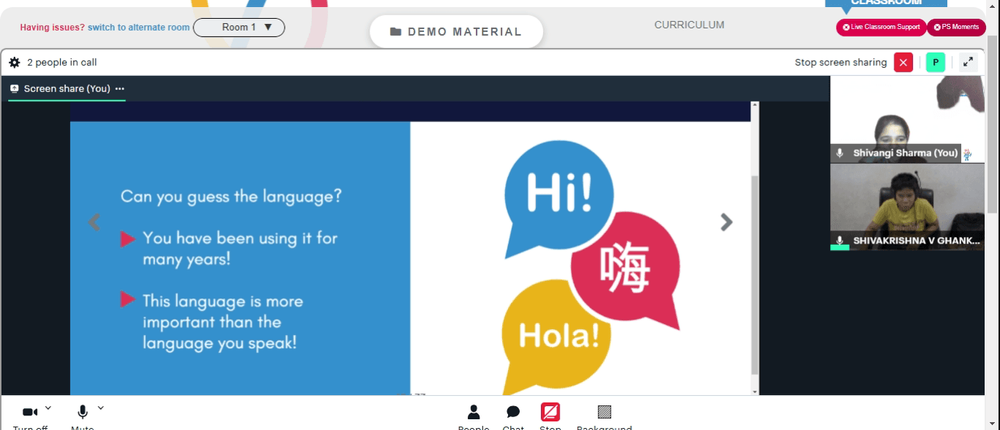Click 'This language is more important' bullet text
This screenshot has height=430, width=1000.
[223, 322]
